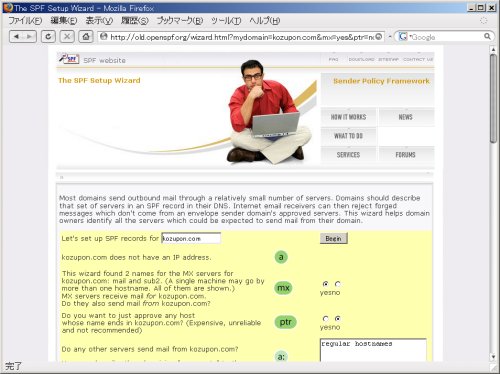500x374 pixels.
Task: Open NEWS navigation button
Action: 405,117
